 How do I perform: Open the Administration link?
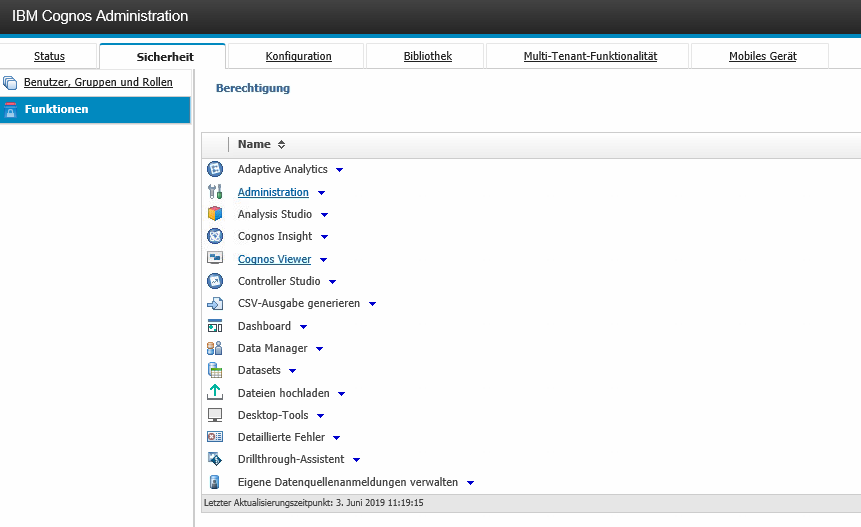click(273, 192)
